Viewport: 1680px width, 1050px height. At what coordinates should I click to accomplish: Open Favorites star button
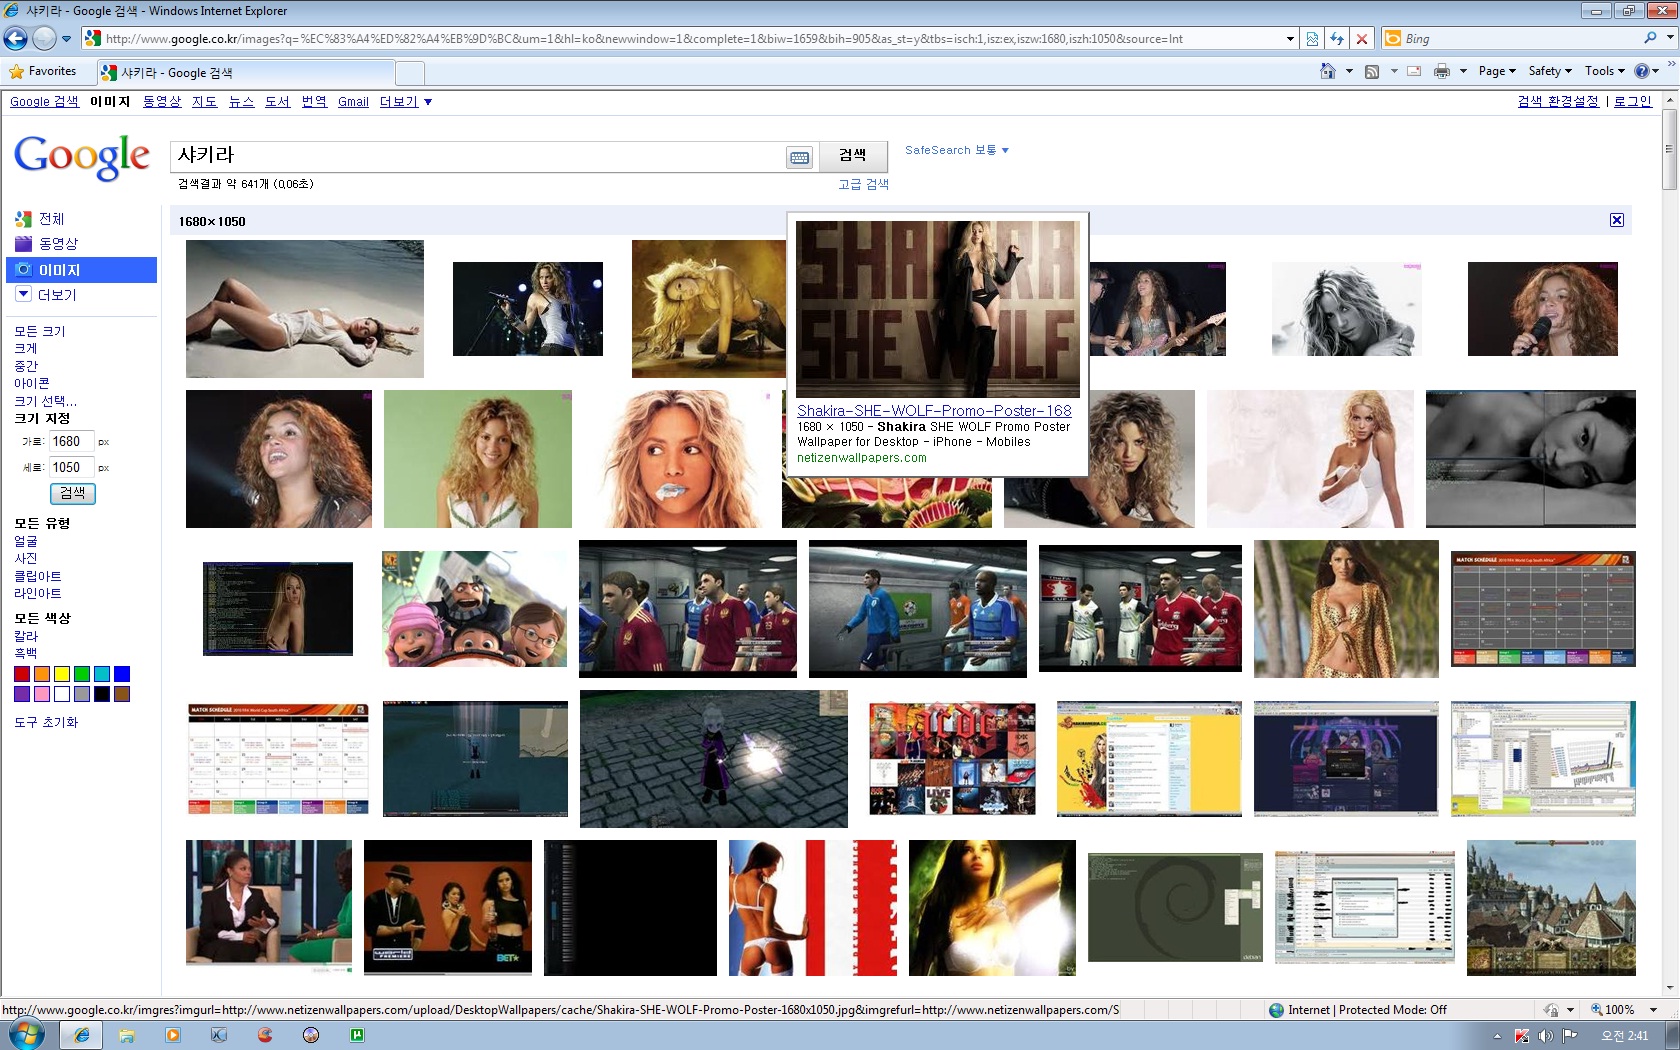[43, 71]
